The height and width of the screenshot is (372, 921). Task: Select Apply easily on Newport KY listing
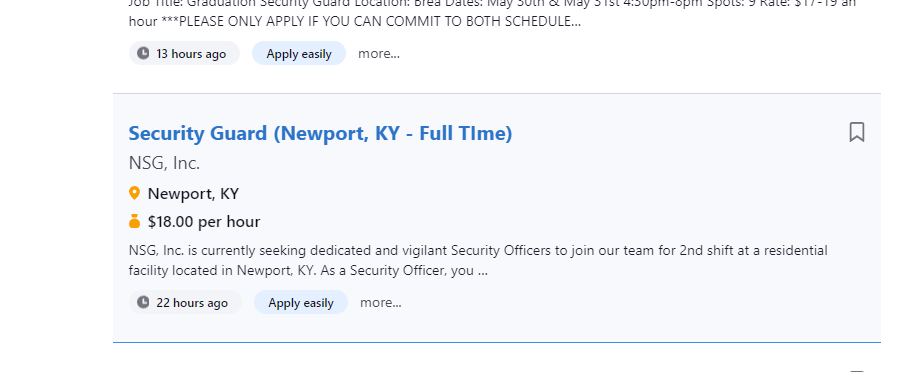[x=301, y=303]
